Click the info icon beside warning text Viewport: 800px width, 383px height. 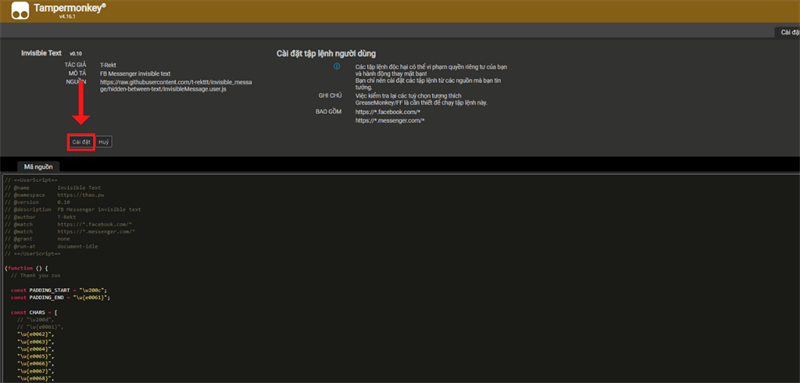point(337,67)
